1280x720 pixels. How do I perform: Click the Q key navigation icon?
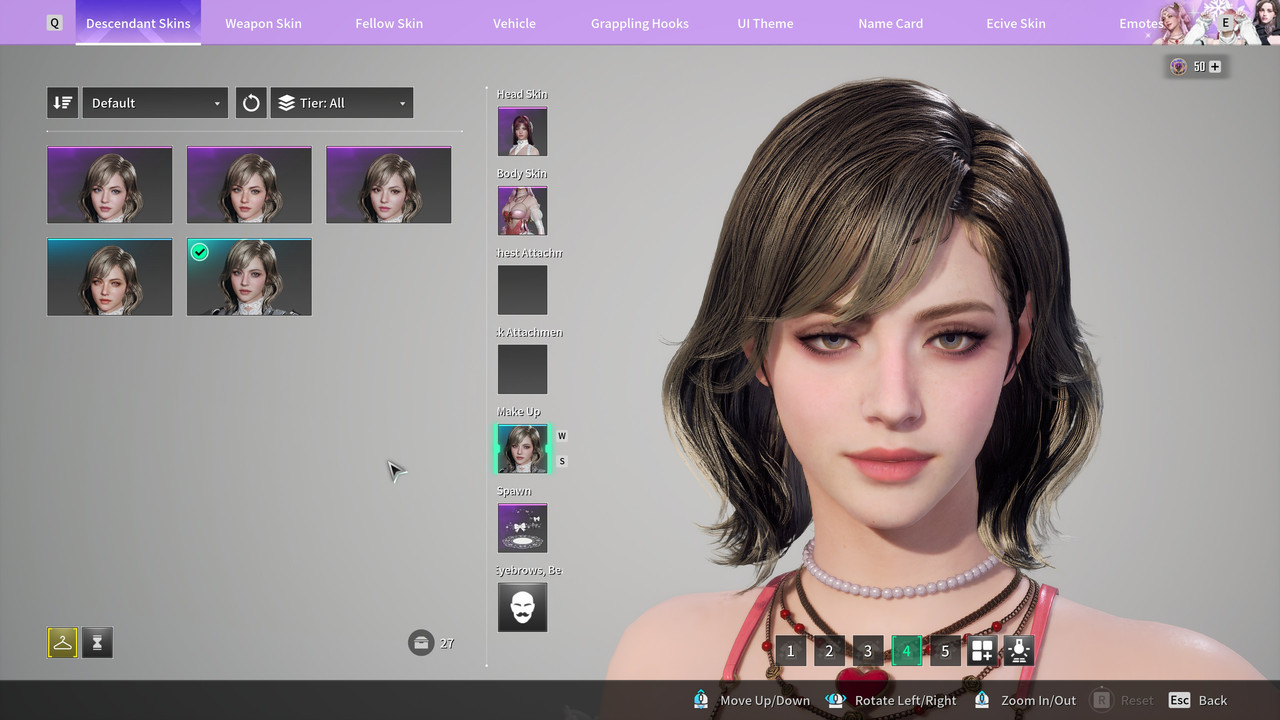point(55,23)
